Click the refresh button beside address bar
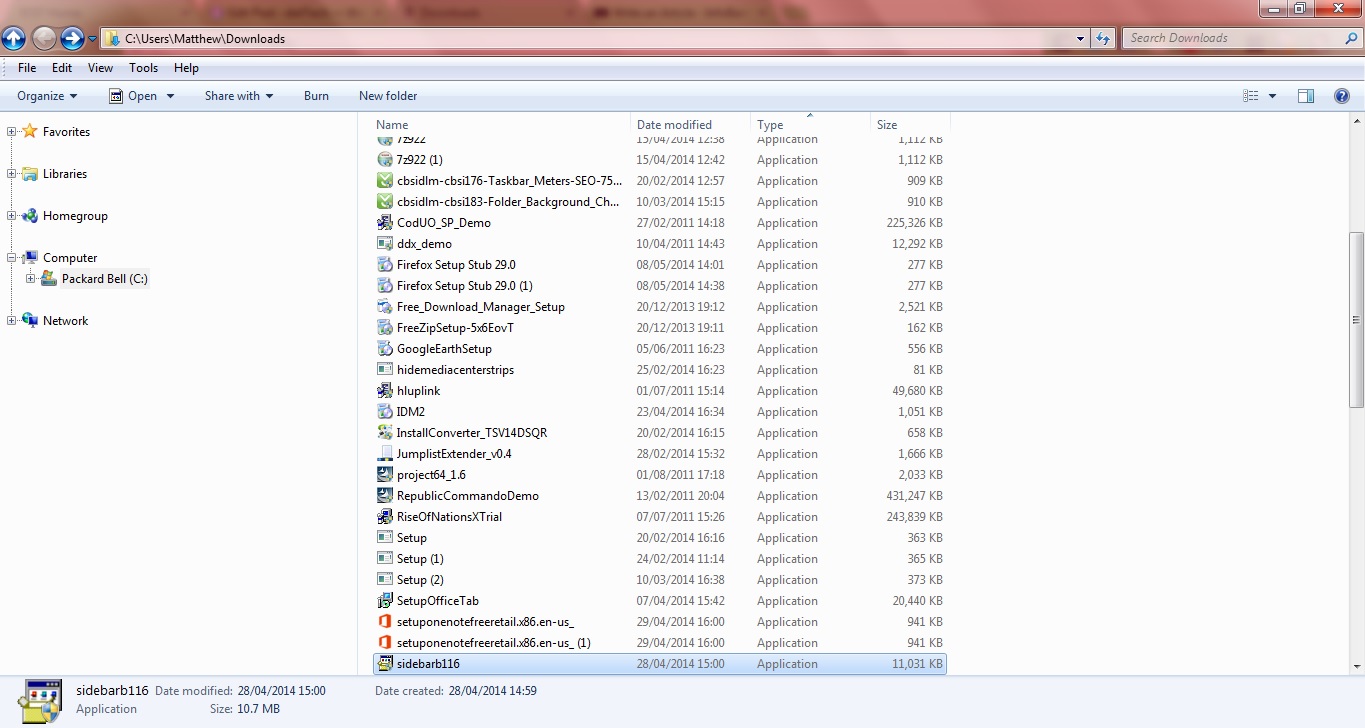This screenshot has width=1365, height=728. click(1103, 39)
